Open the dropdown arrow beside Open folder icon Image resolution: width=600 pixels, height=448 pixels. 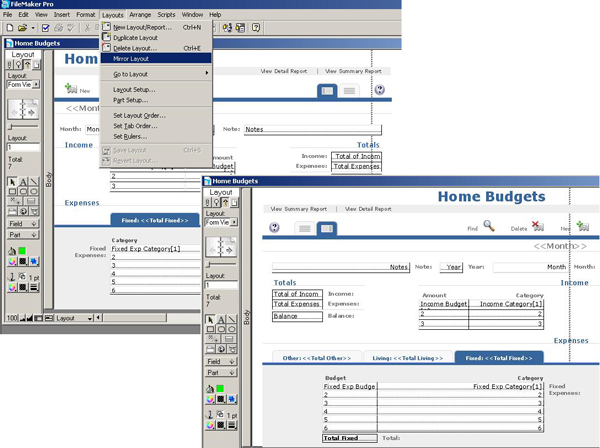pyautogui.click(x=33, y=28)
